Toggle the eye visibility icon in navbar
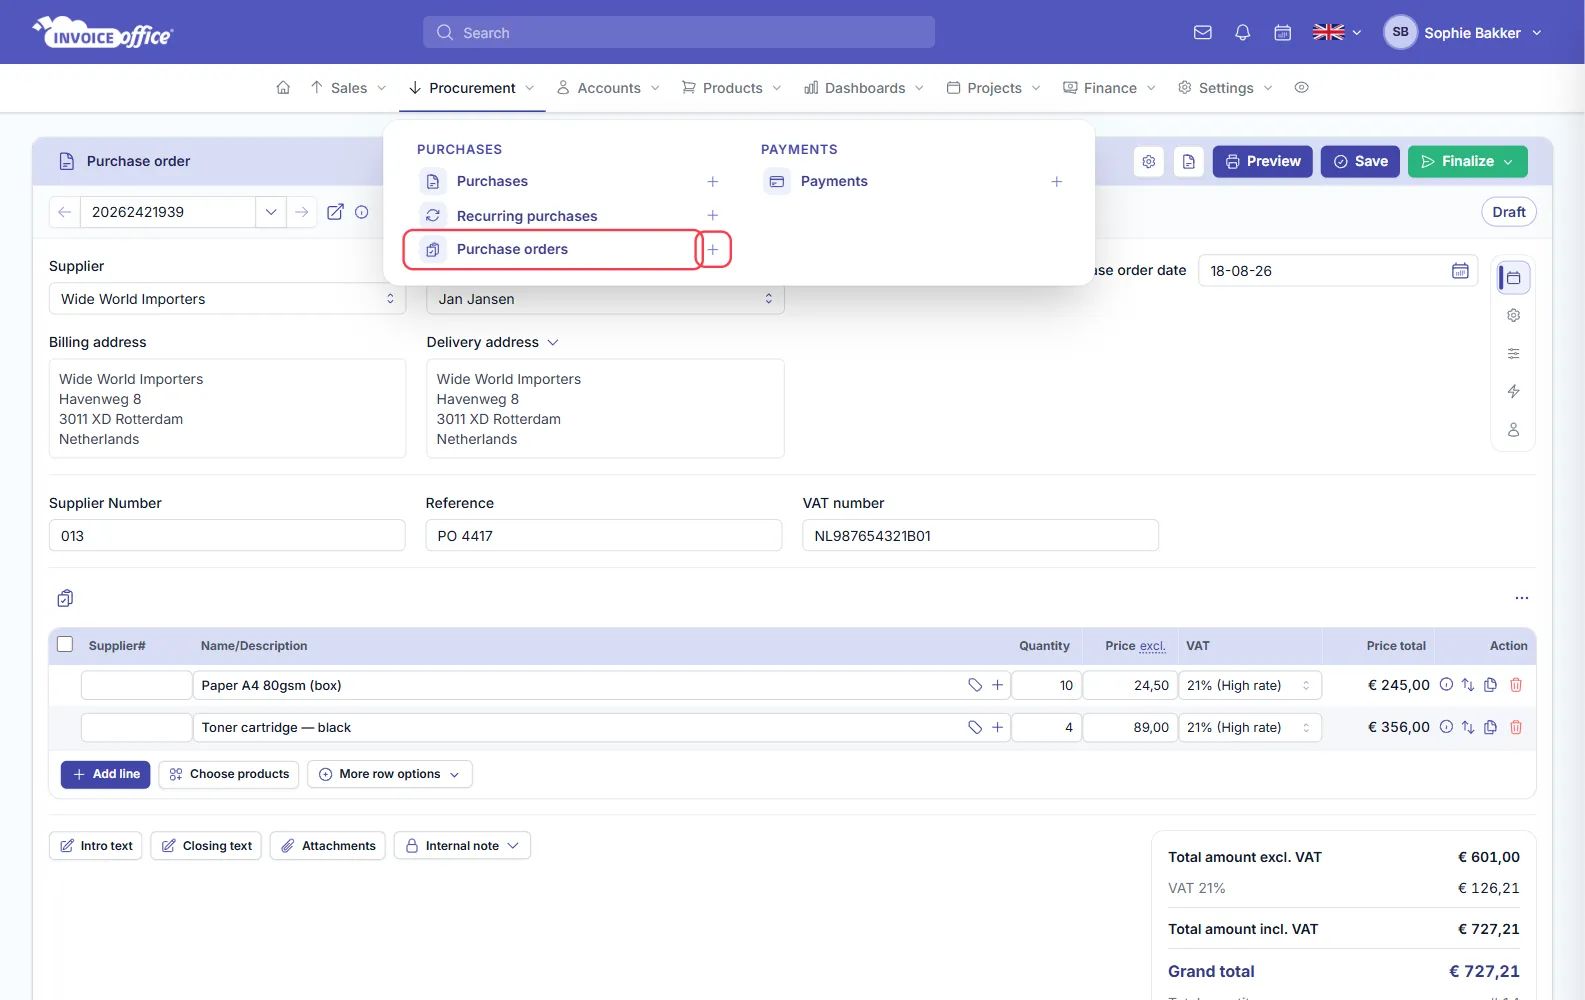 pos(1301,88)
